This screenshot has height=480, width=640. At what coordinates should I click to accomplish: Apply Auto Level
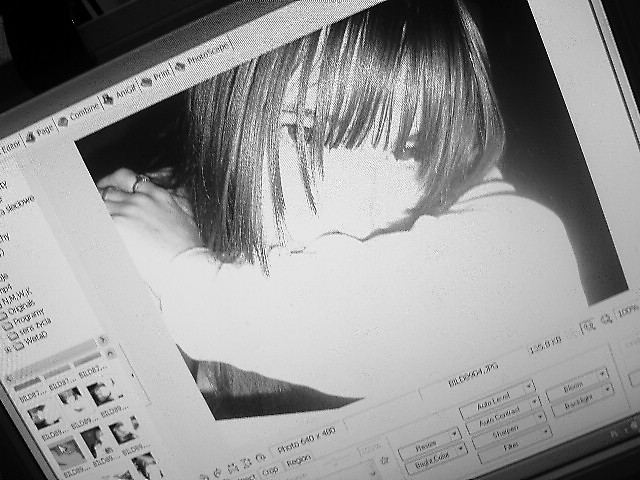[494, 401]
